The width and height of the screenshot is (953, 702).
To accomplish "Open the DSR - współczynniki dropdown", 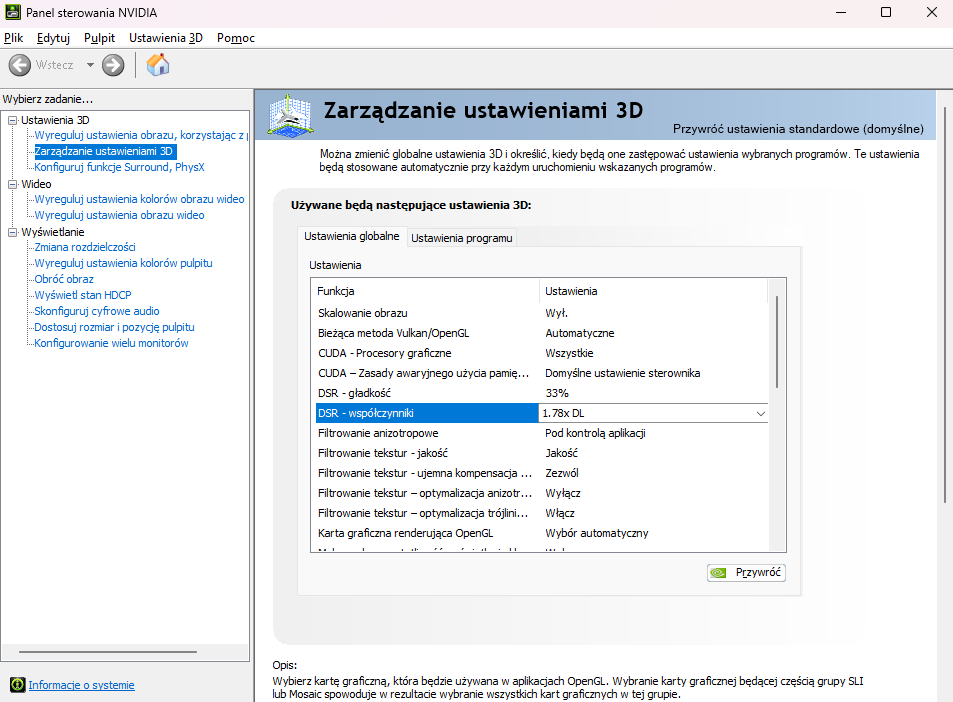I will click(760, 413).
